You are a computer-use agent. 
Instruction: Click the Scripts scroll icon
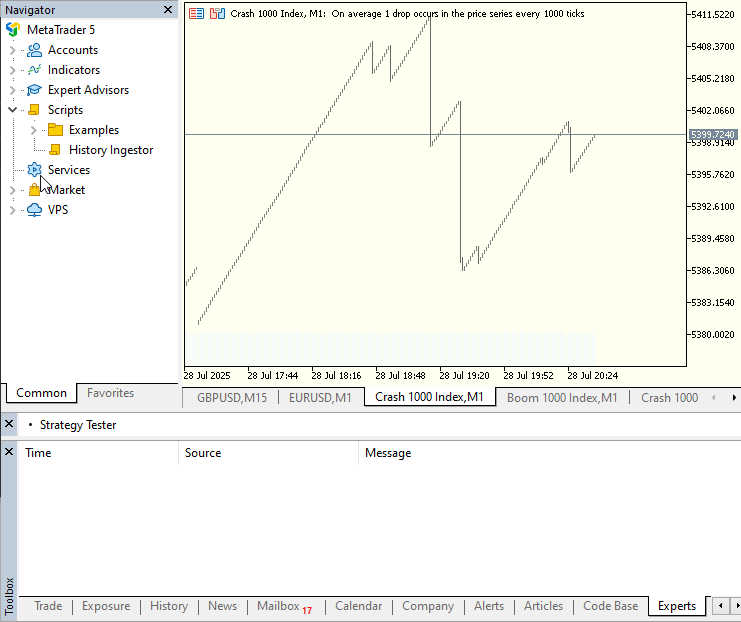[x=34, y=110]
